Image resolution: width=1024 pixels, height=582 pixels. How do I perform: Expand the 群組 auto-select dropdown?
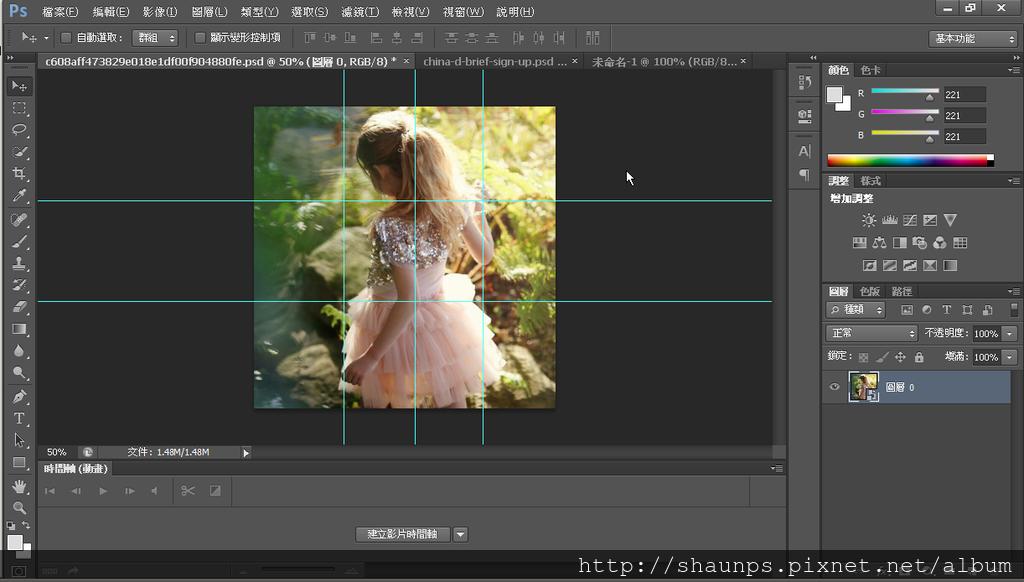click(154, 38)
